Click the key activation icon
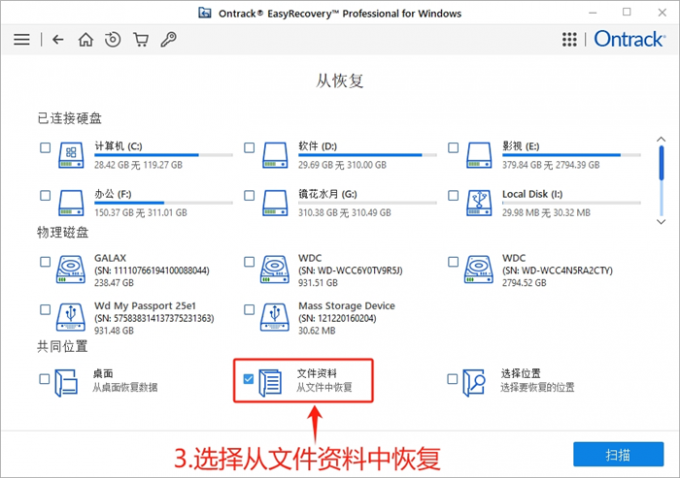The image size is (680, 478). coord(169,39)
